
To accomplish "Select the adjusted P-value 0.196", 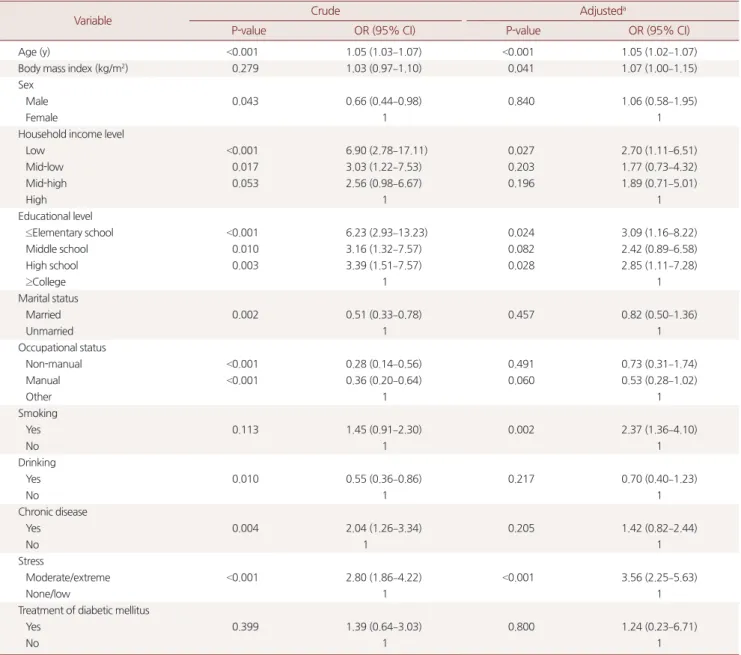I will [x=521, y=183].
